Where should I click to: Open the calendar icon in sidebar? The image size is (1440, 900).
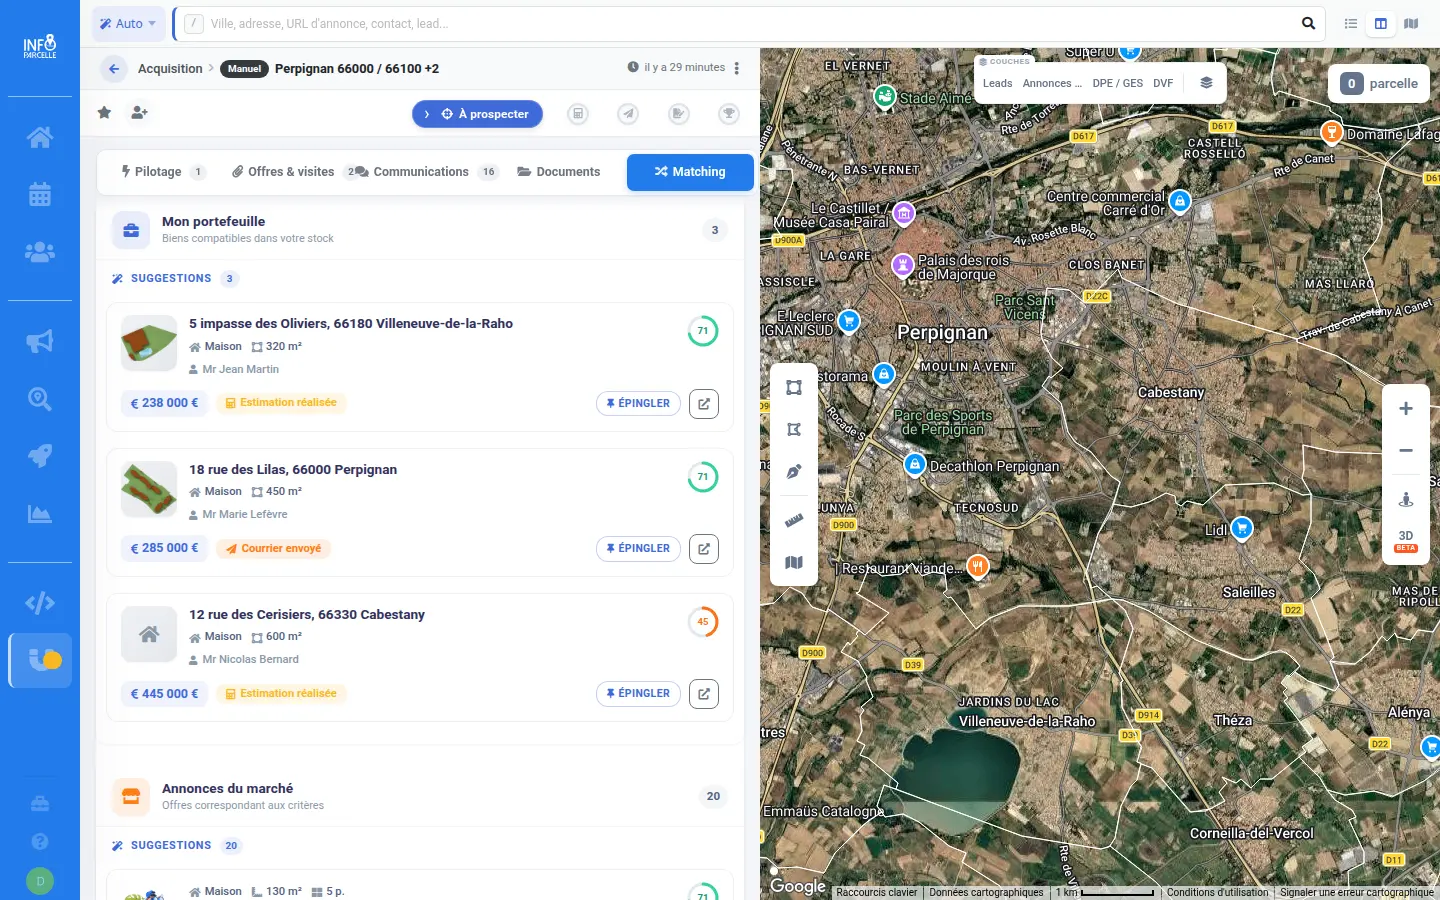[40, 194]
